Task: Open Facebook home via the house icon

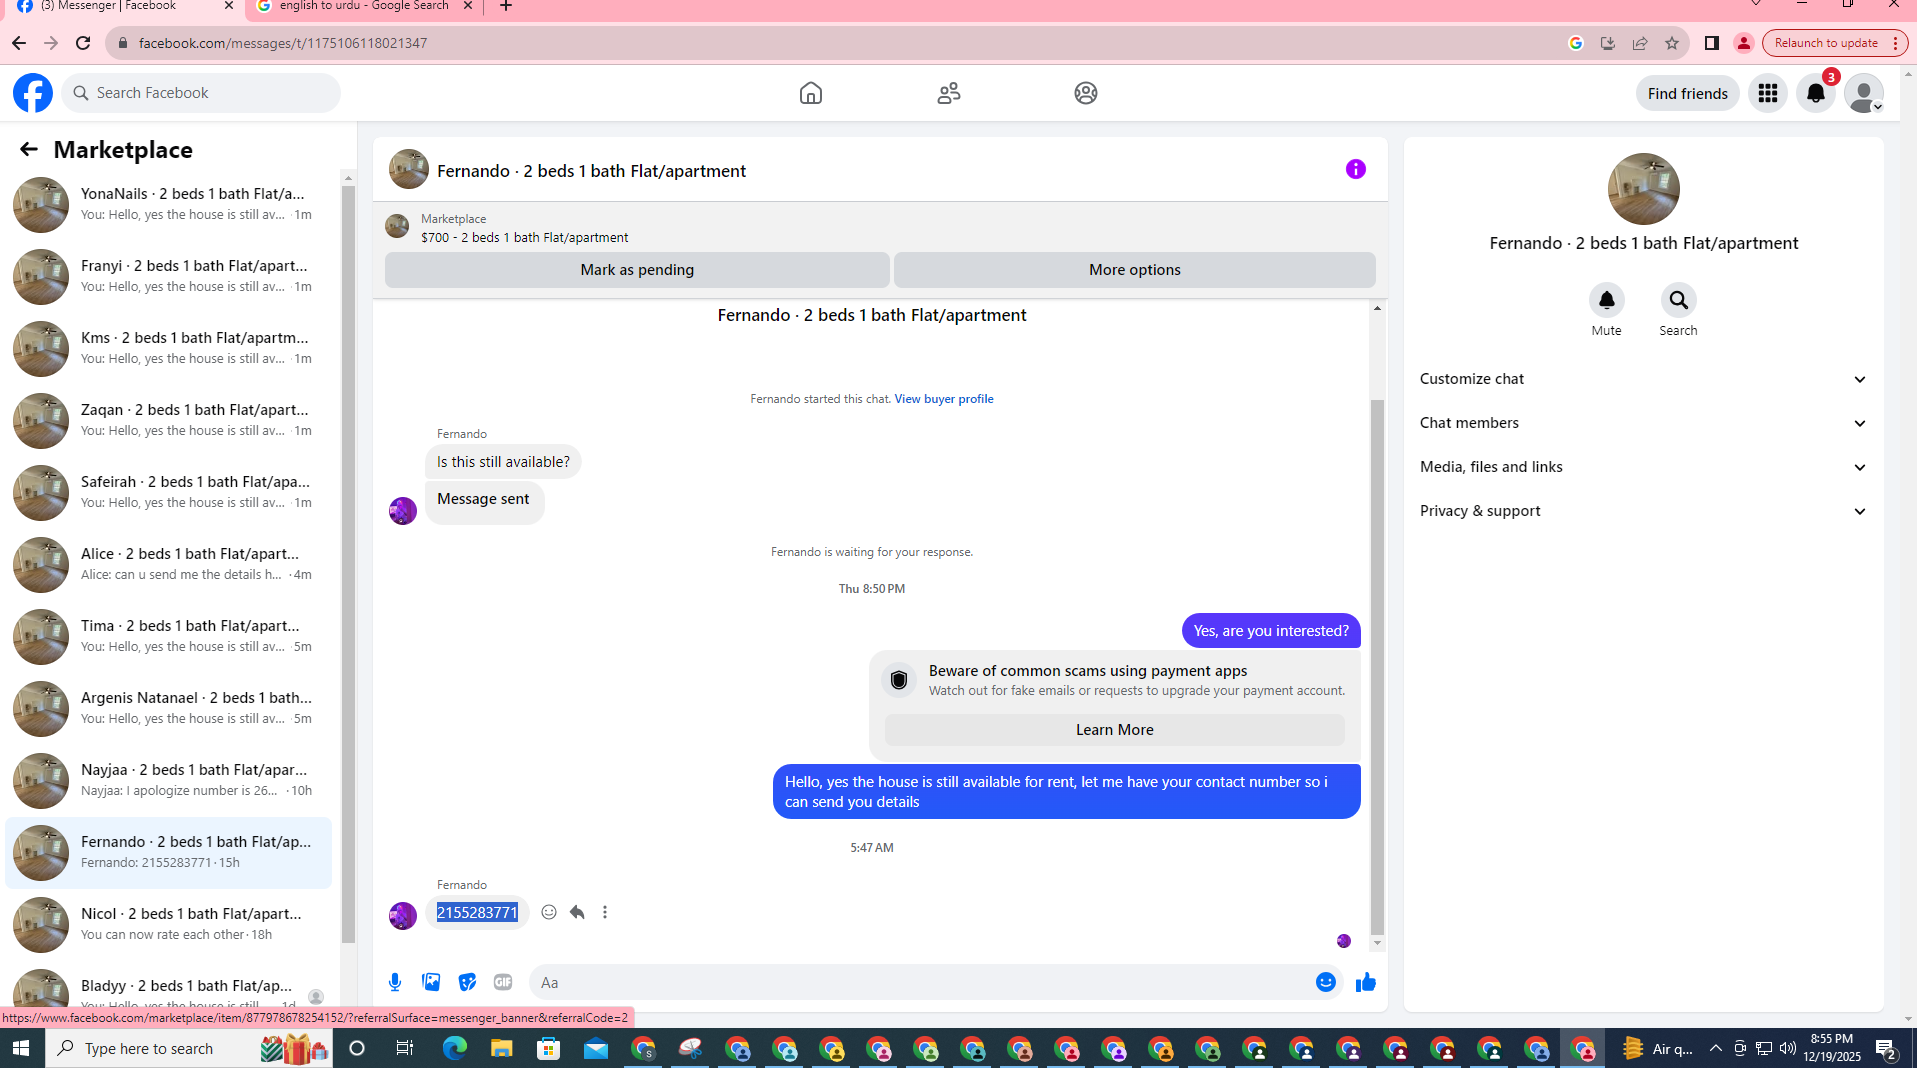Action: click(810, 93)
